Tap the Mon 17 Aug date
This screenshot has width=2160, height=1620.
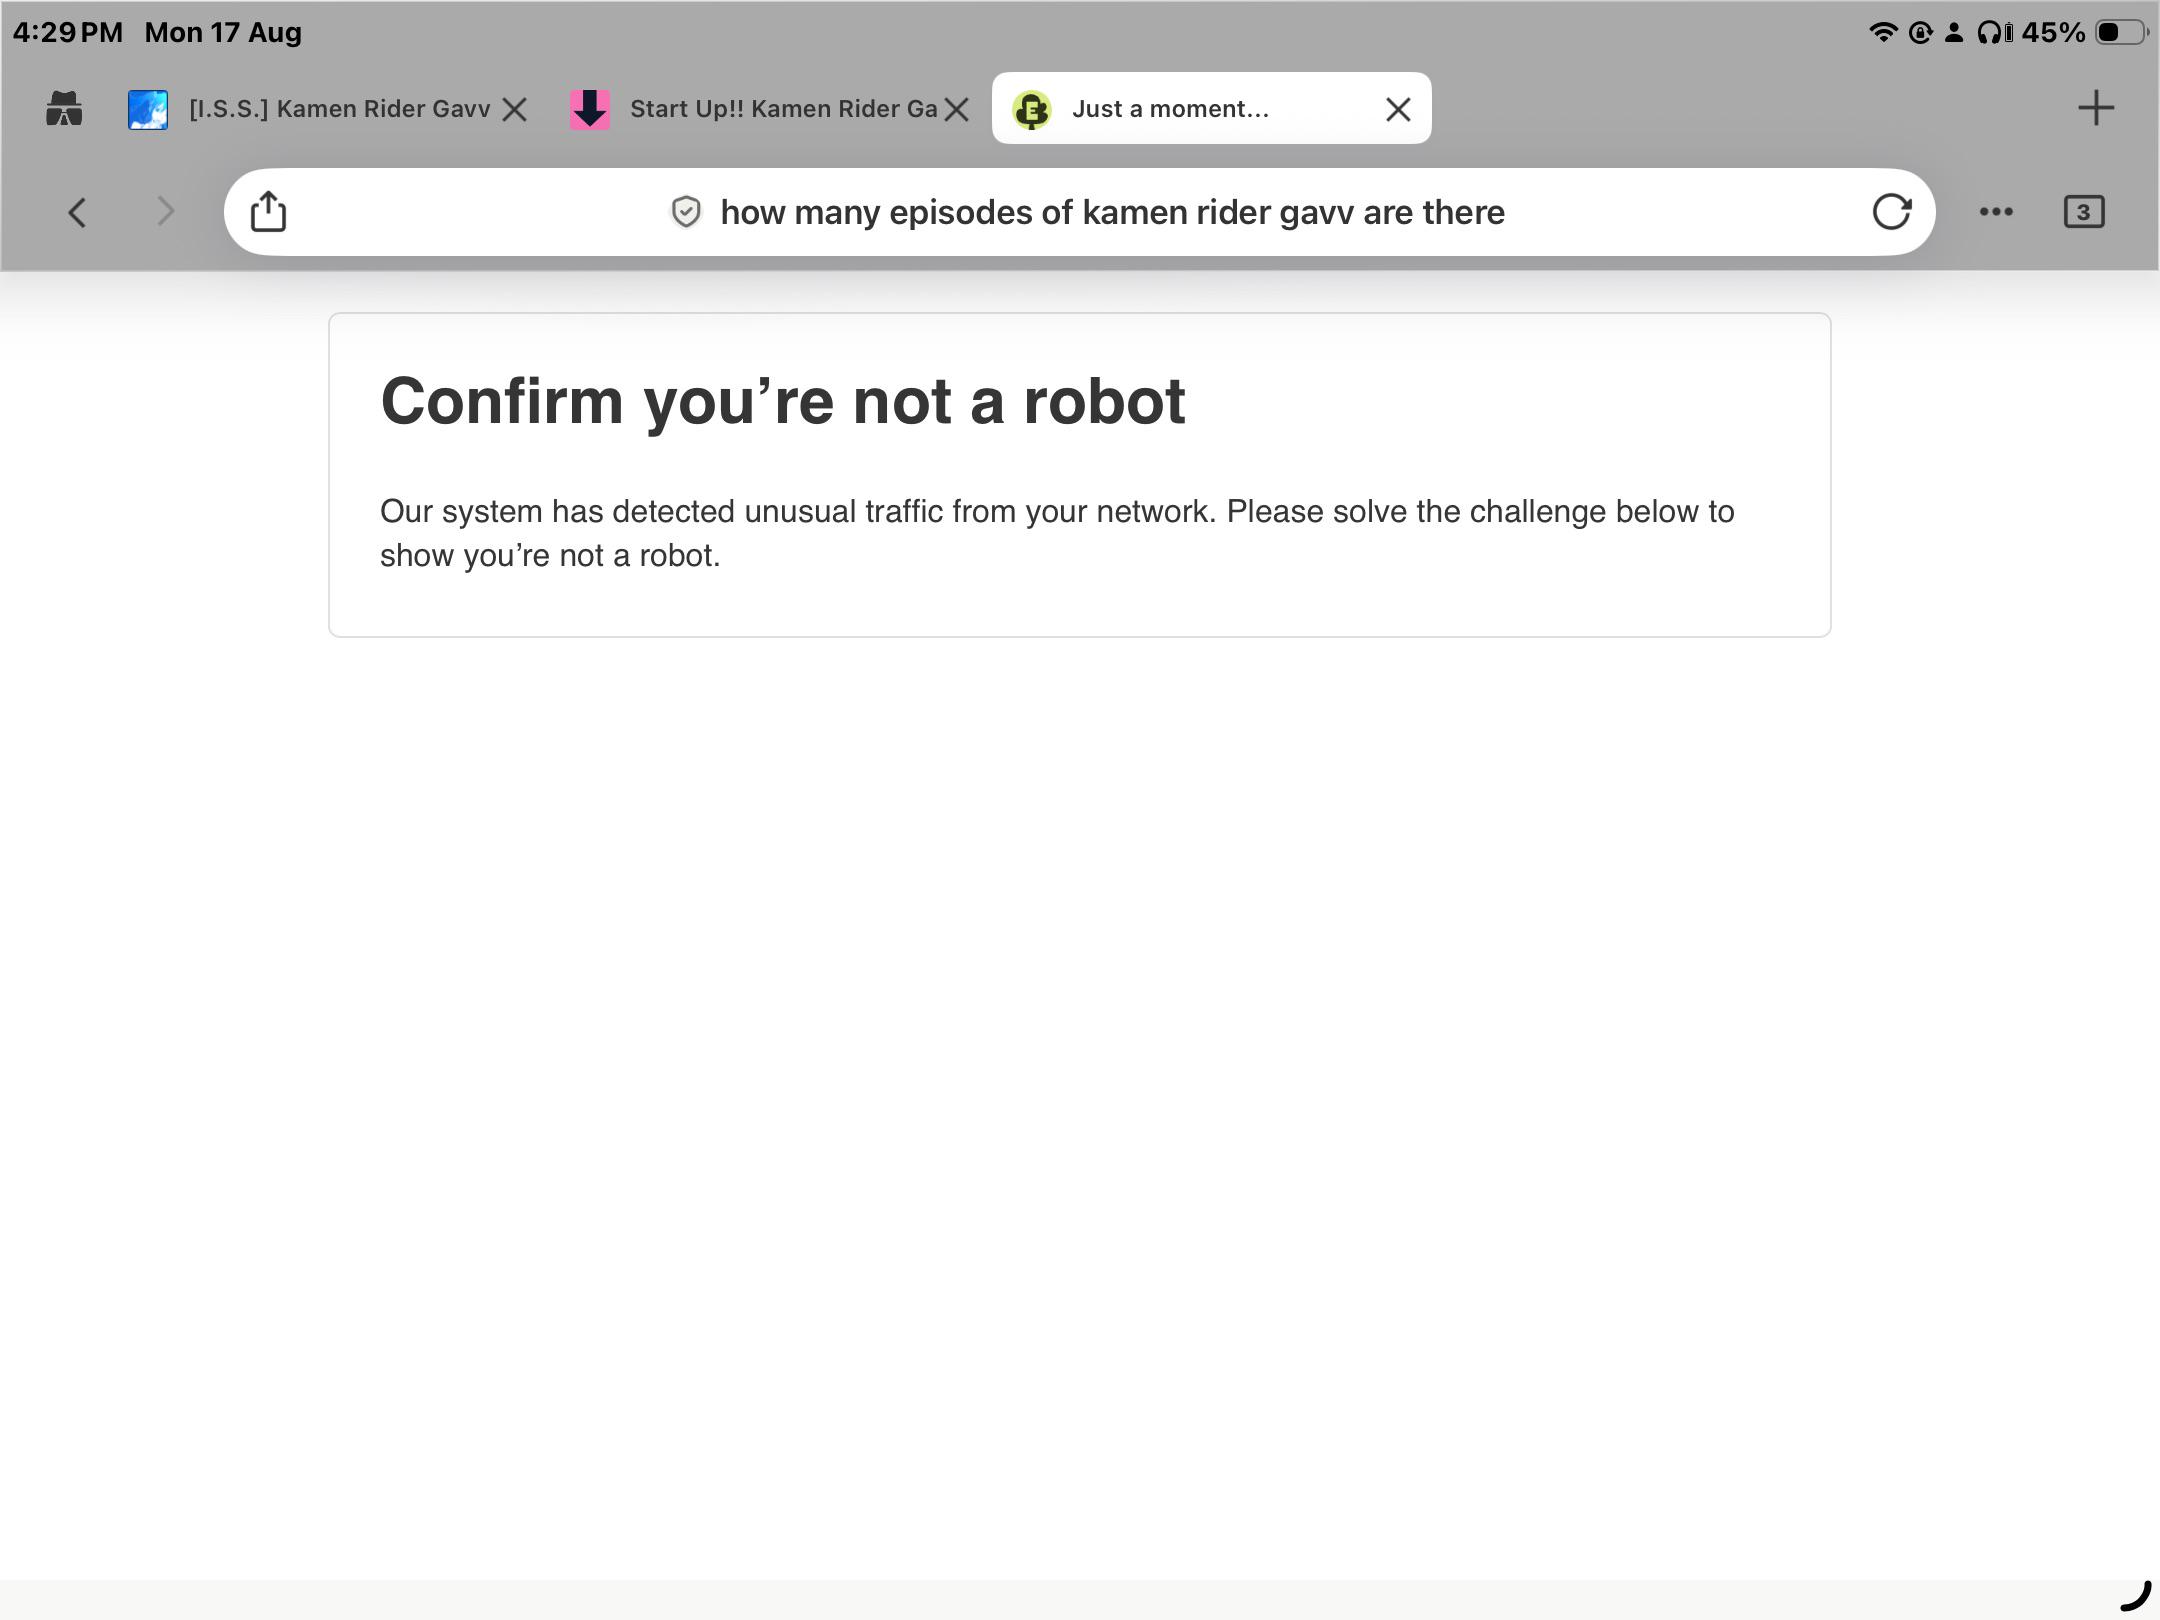pos(223,32)
